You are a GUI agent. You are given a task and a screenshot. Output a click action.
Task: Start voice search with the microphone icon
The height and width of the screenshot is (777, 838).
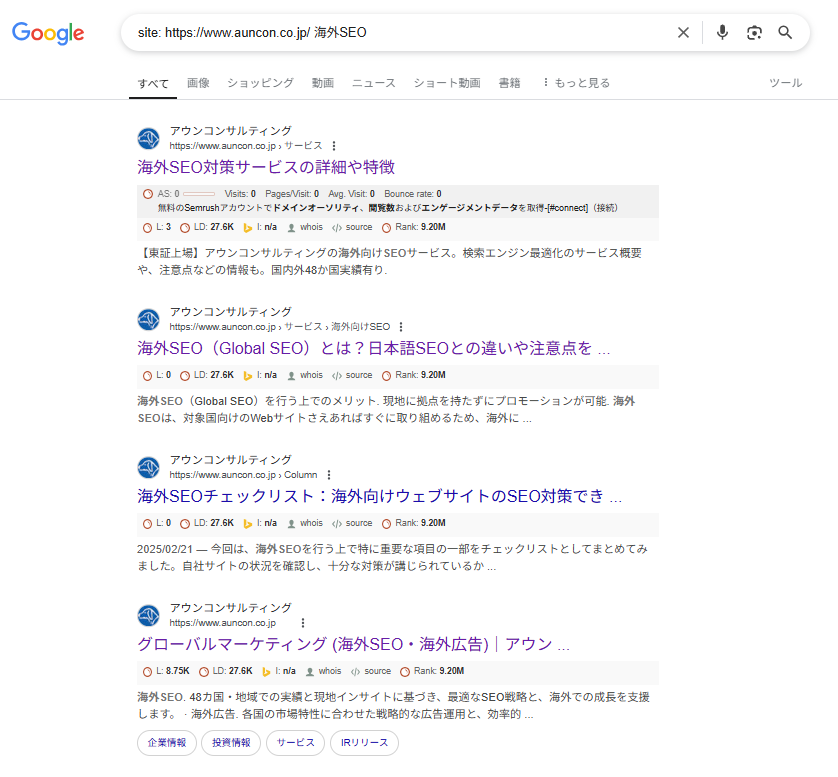click(x=722, y=33)
